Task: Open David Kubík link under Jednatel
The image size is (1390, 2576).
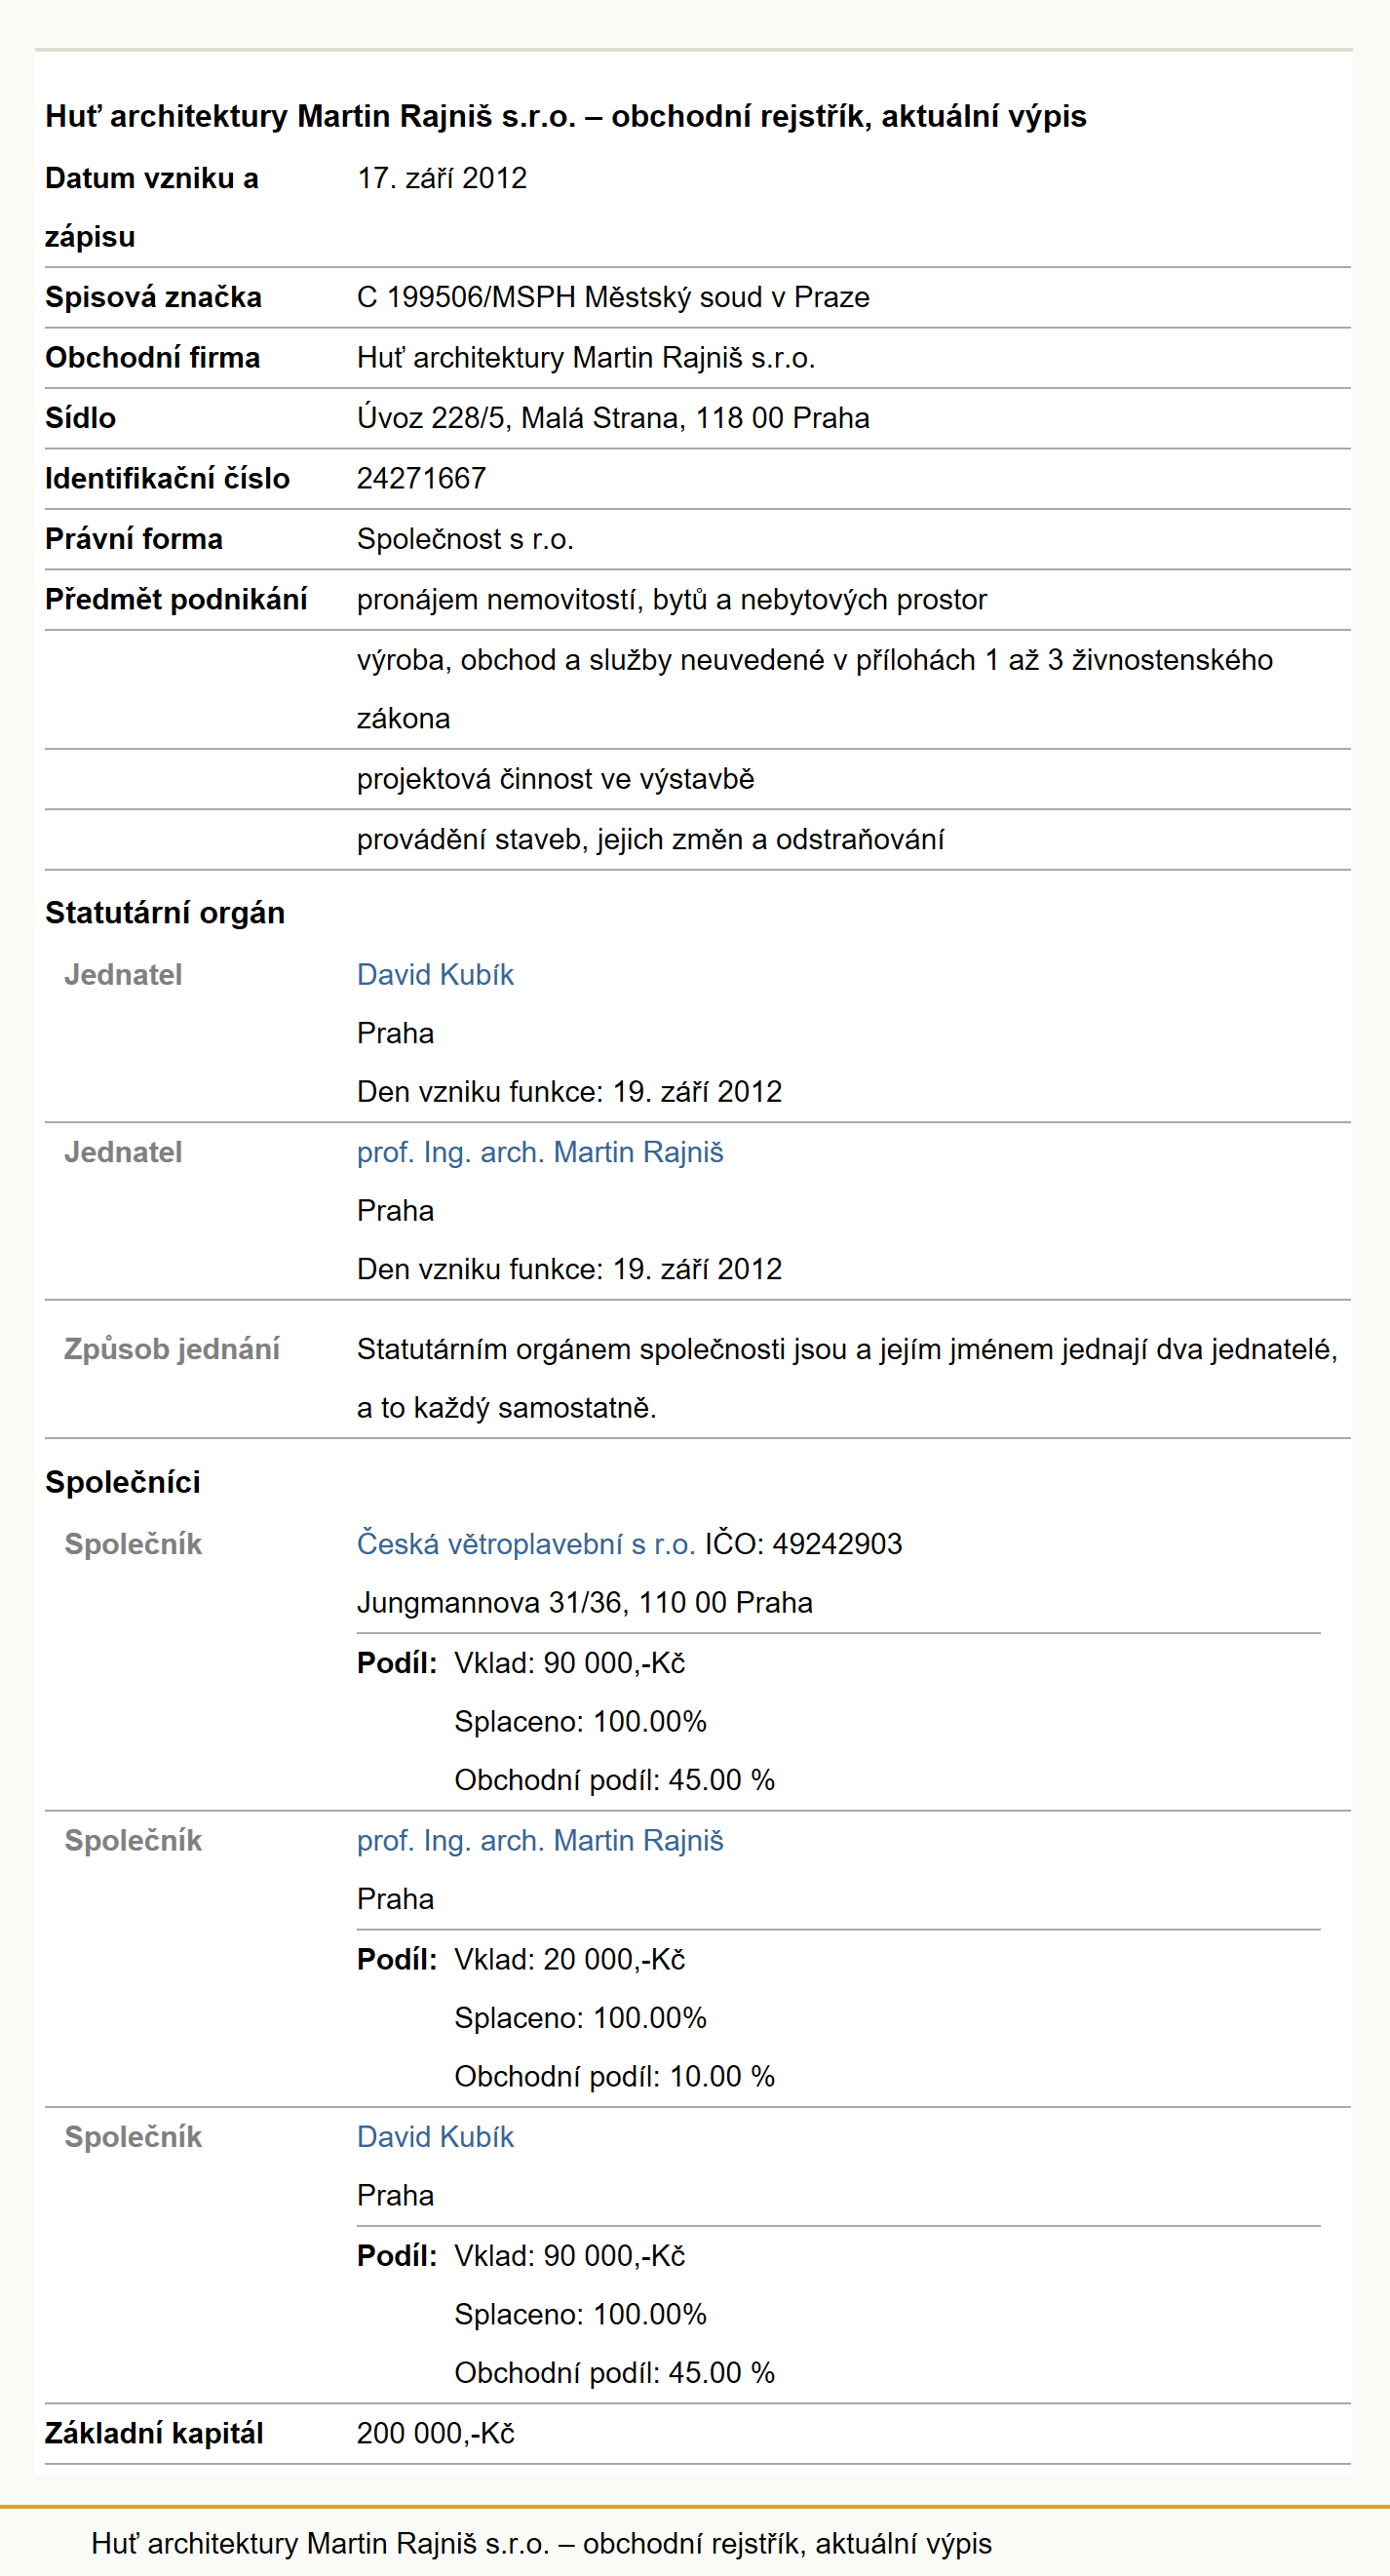Action: click(x=435, y=974)
